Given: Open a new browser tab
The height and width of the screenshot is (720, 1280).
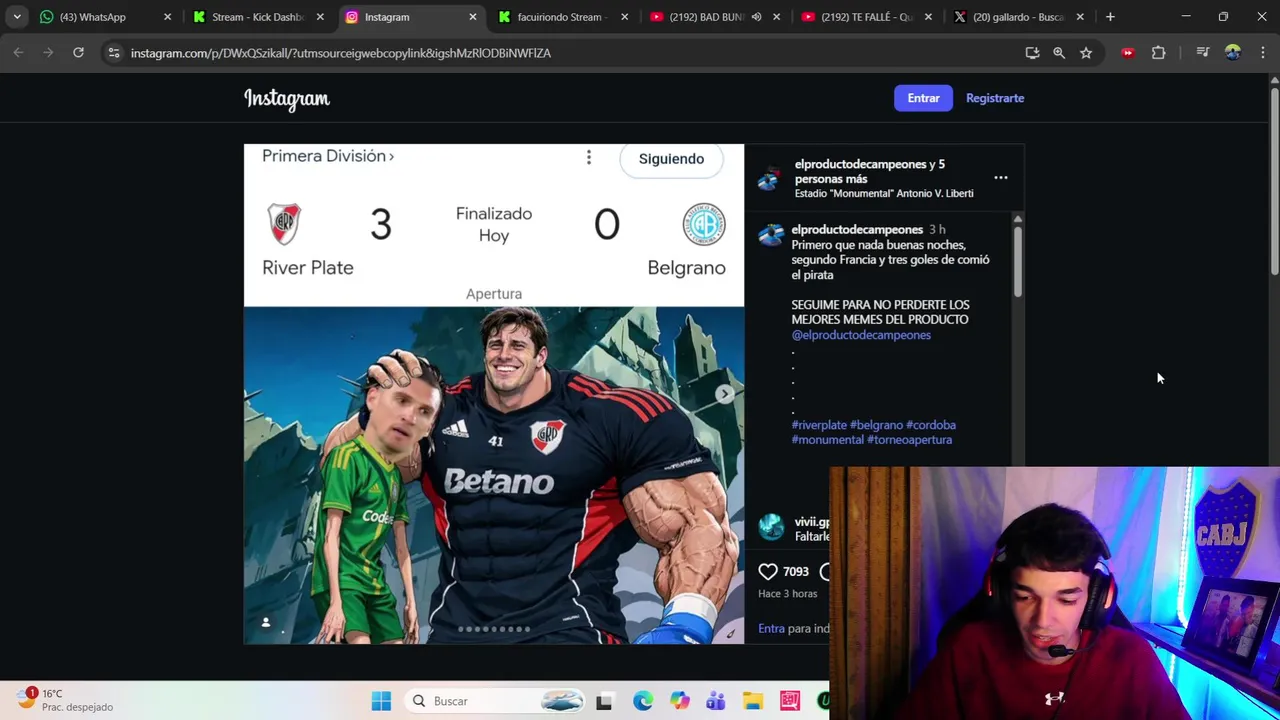Looking at the screenshot, I should (1110, 17).
